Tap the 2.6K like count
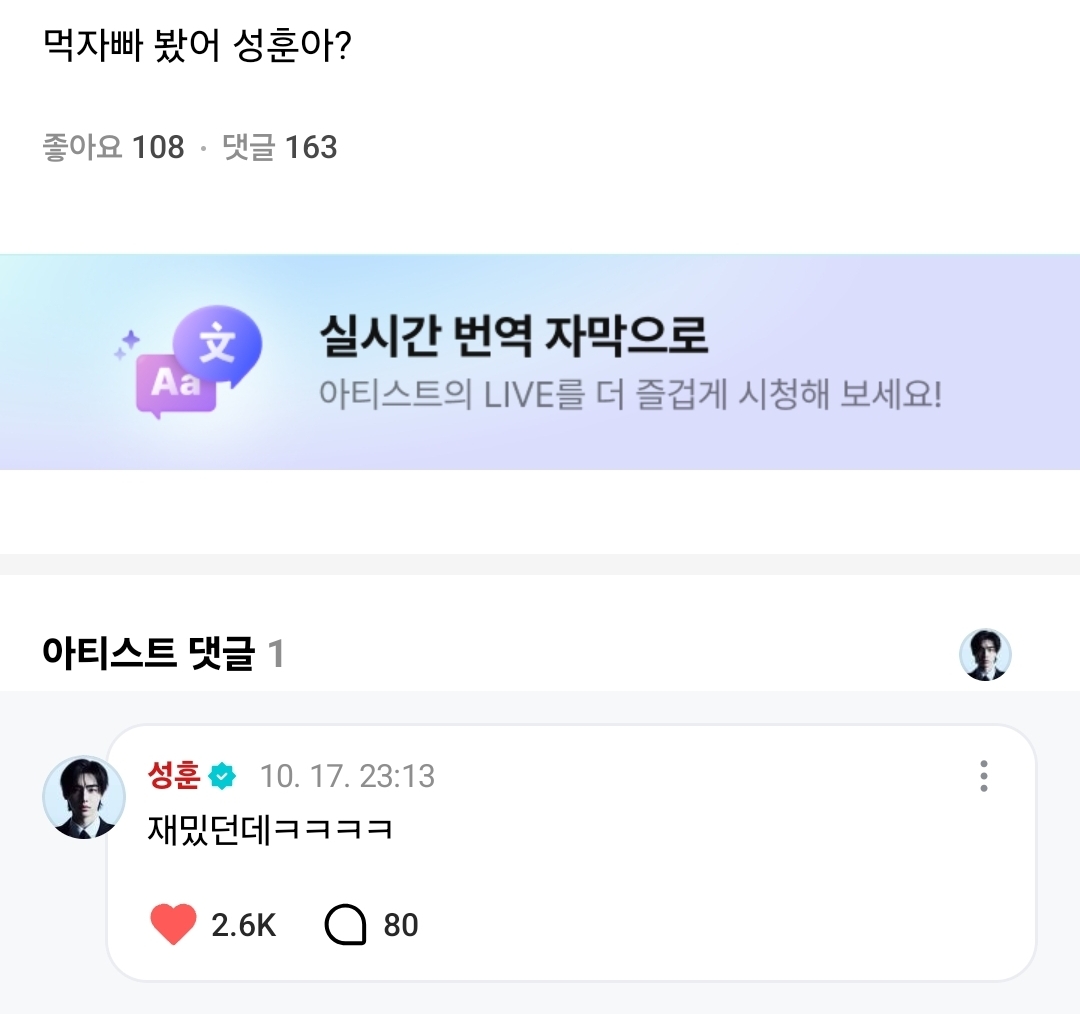 click(x=243, y=925)
